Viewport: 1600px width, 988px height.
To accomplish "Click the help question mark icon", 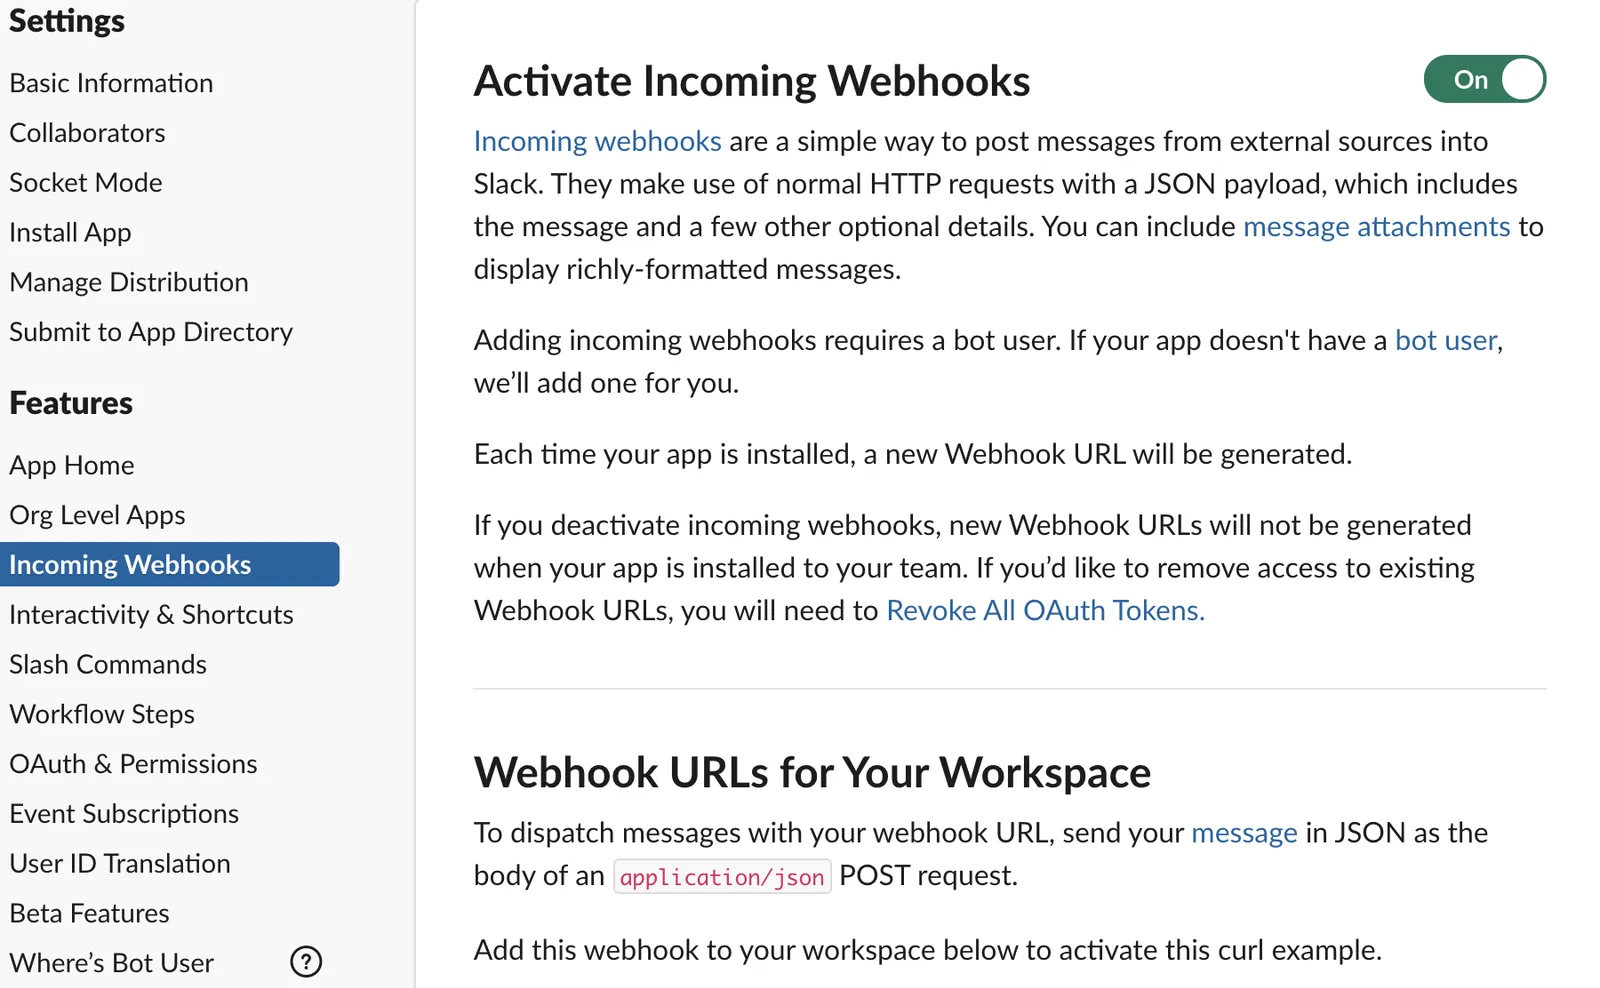I will 306,962.
